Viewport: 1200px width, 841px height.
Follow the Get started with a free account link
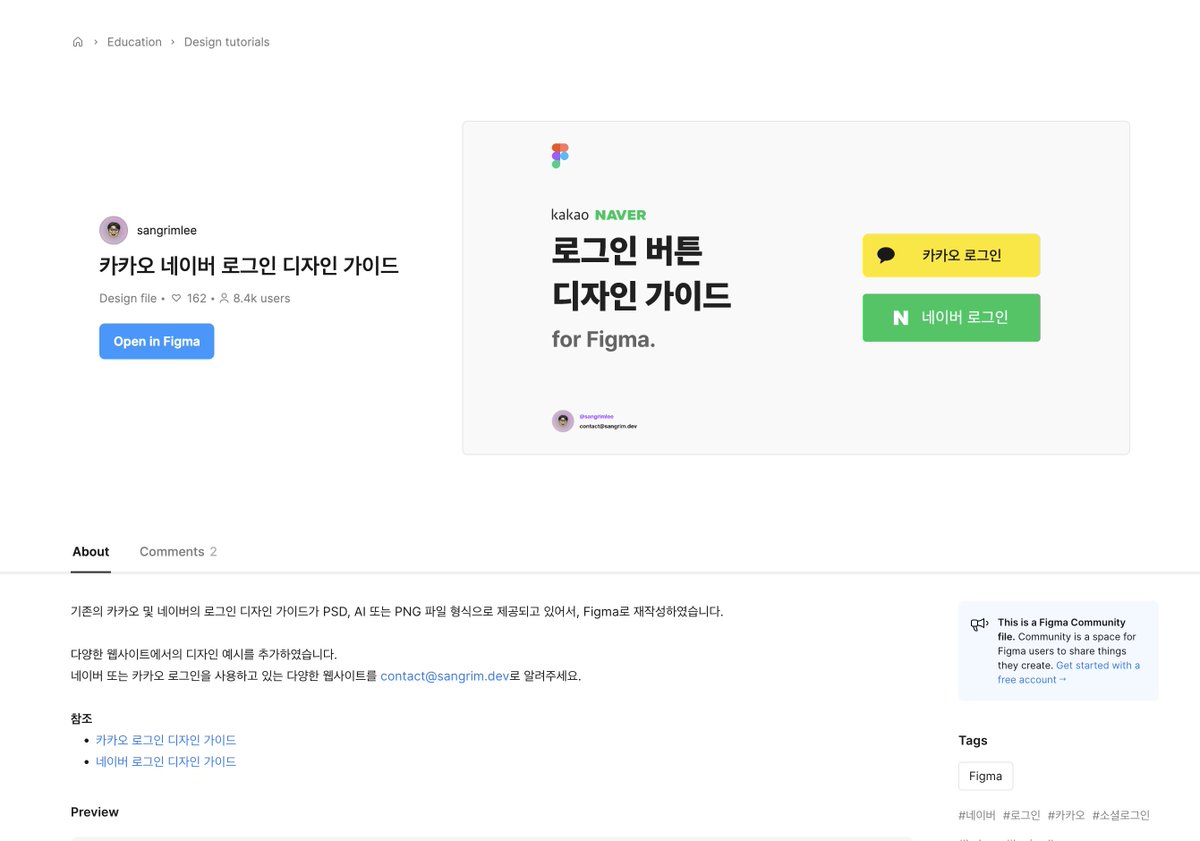(x=1069, y=672)
